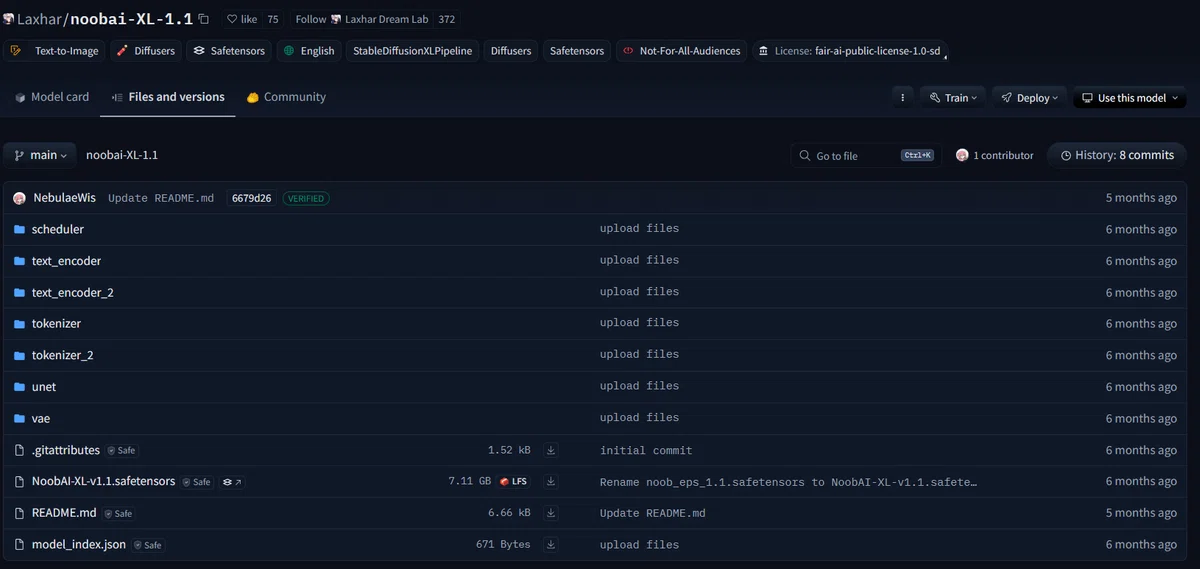Click the Text-to-Image tag

coord(54,50)
